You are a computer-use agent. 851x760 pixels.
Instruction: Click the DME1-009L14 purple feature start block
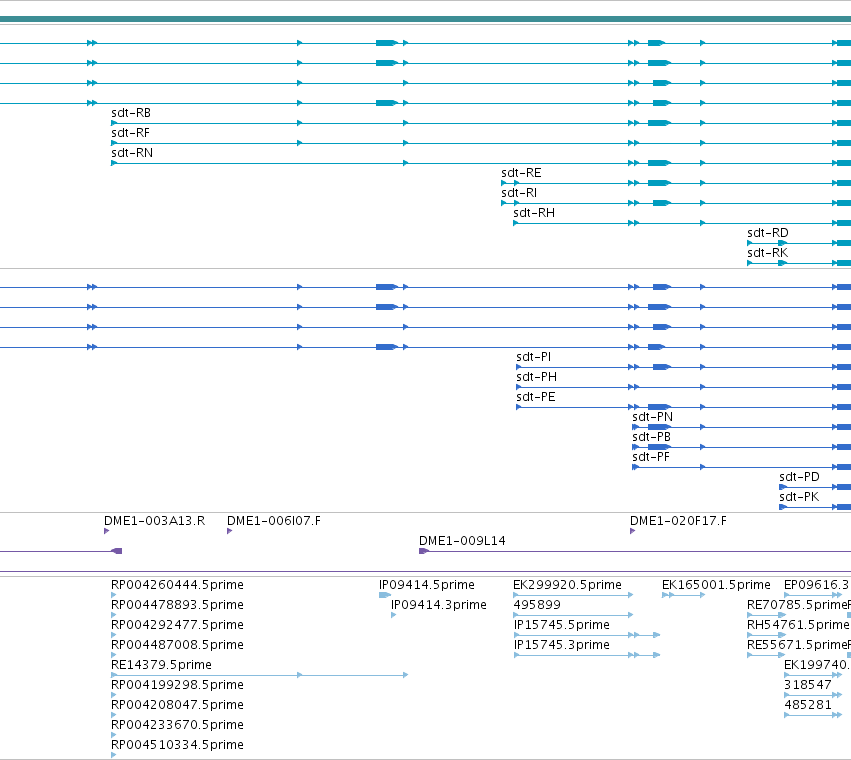[424, 552]
